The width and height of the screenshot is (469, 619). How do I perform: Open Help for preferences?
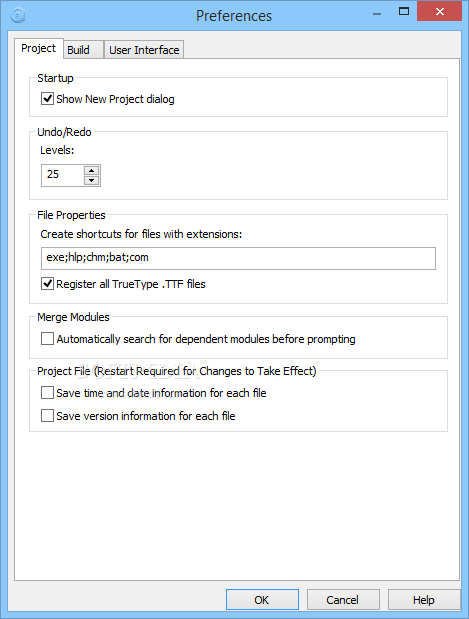(x=424, y=600)
